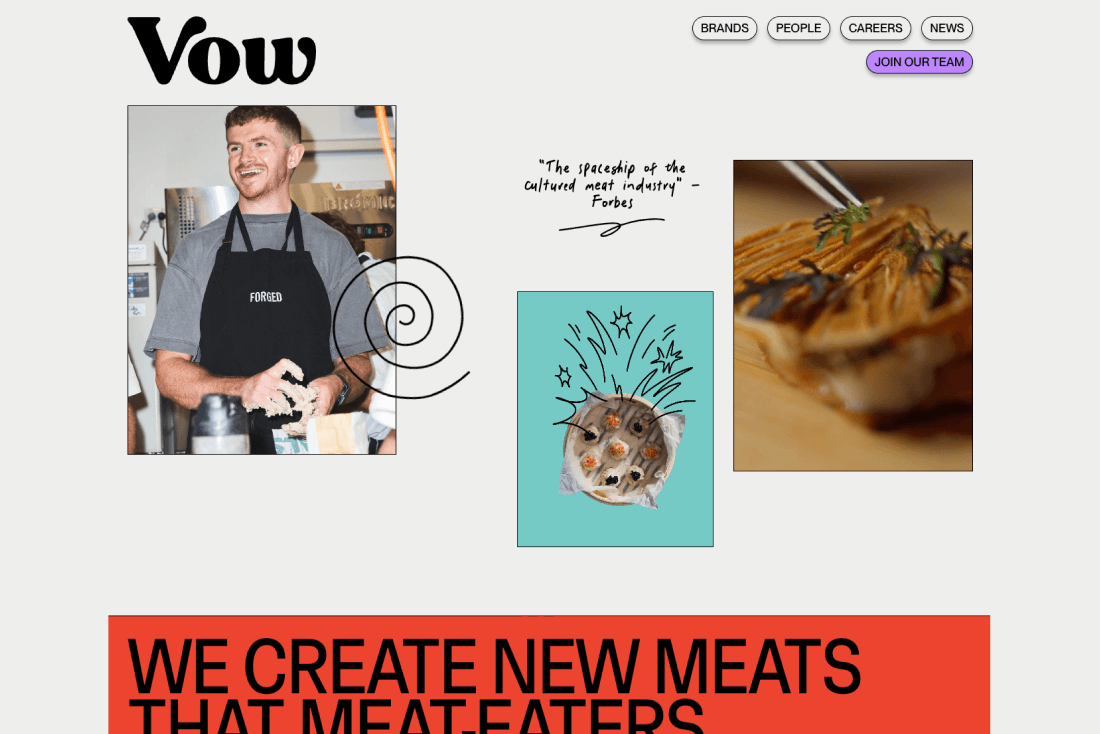Image resolution: width=1100 pixels, height=734 pixels.
Task: Click the WE CREATE NEW MEATS headline
Action: pyautogui.click(x=494, y=666)
